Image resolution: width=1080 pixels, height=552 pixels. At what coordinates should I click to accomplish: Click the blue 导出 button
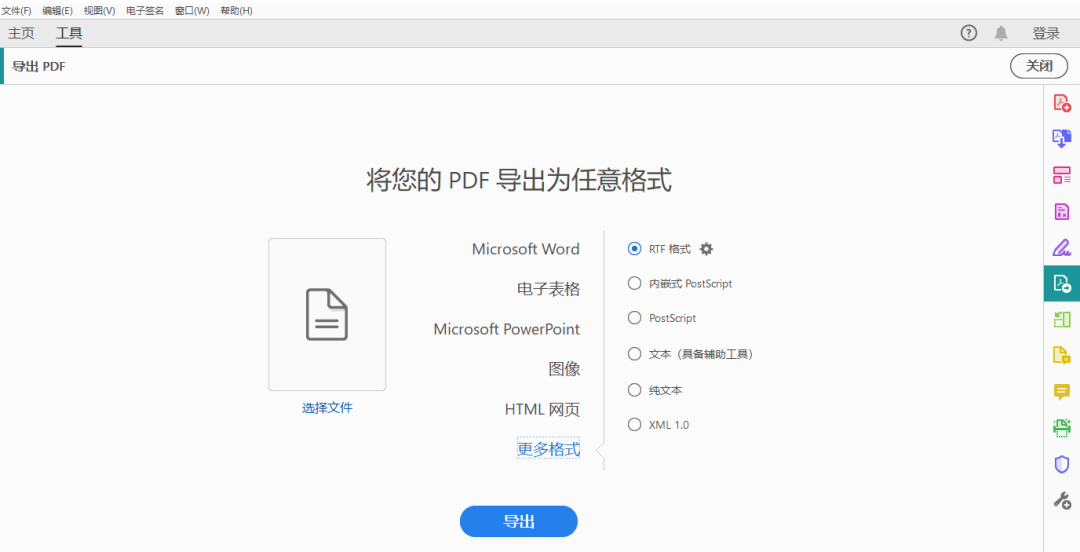(519, 522)
